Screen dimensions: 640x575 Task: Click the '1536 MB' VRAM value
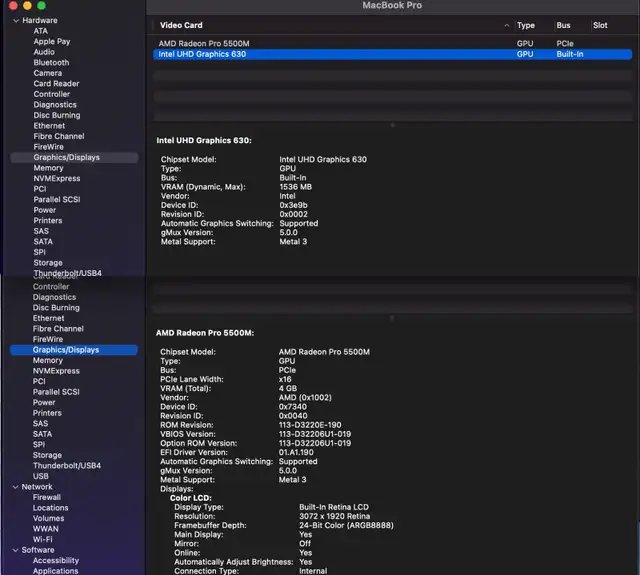point(296,187)
